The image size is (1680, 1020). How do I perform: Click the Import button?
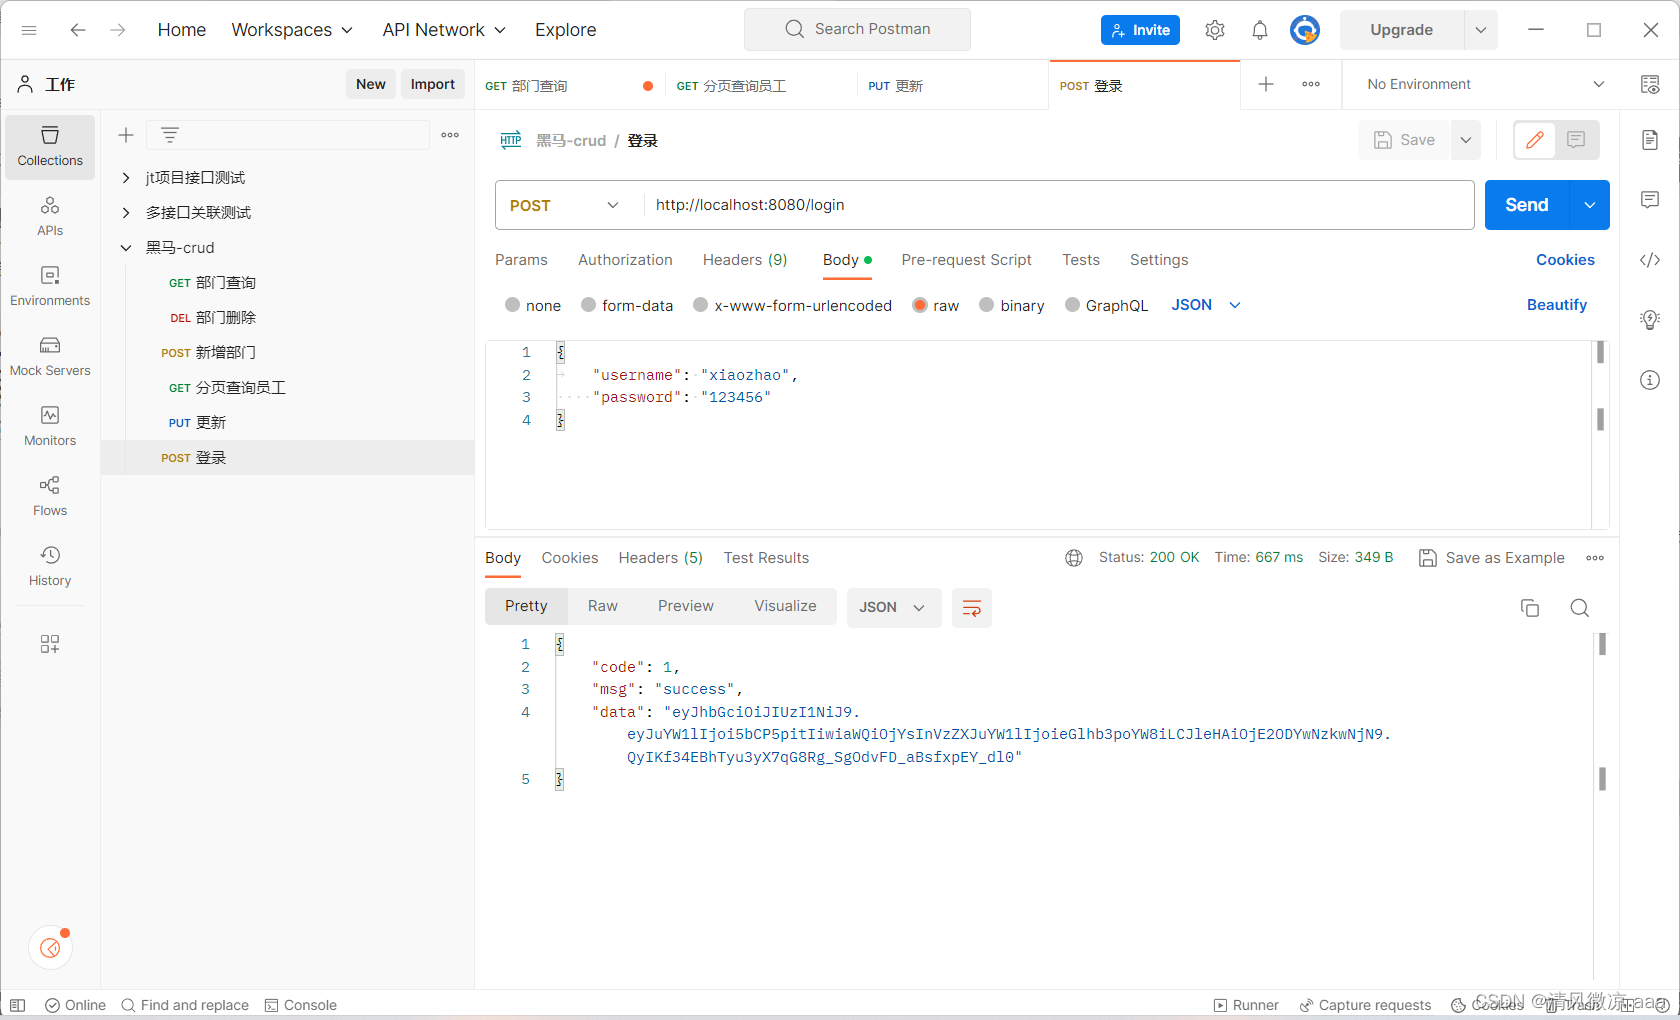pyautogui.click(x=433, y=84)
